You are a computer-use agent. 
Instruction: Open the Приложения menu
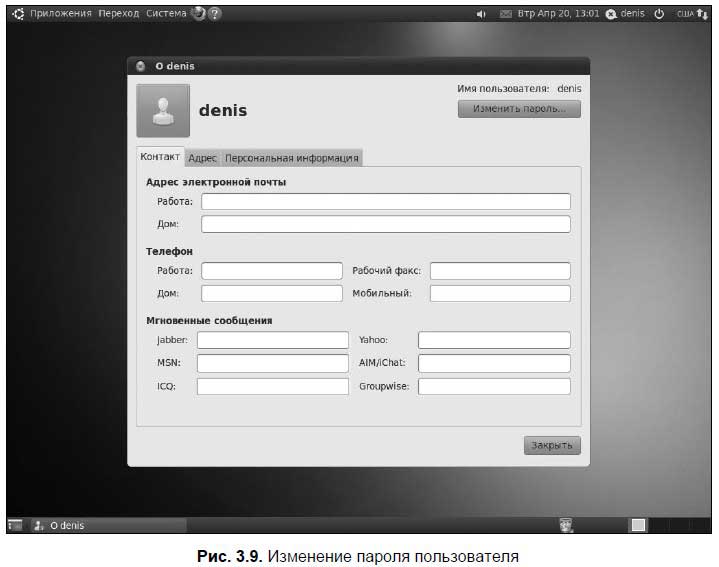coord(61,14)
